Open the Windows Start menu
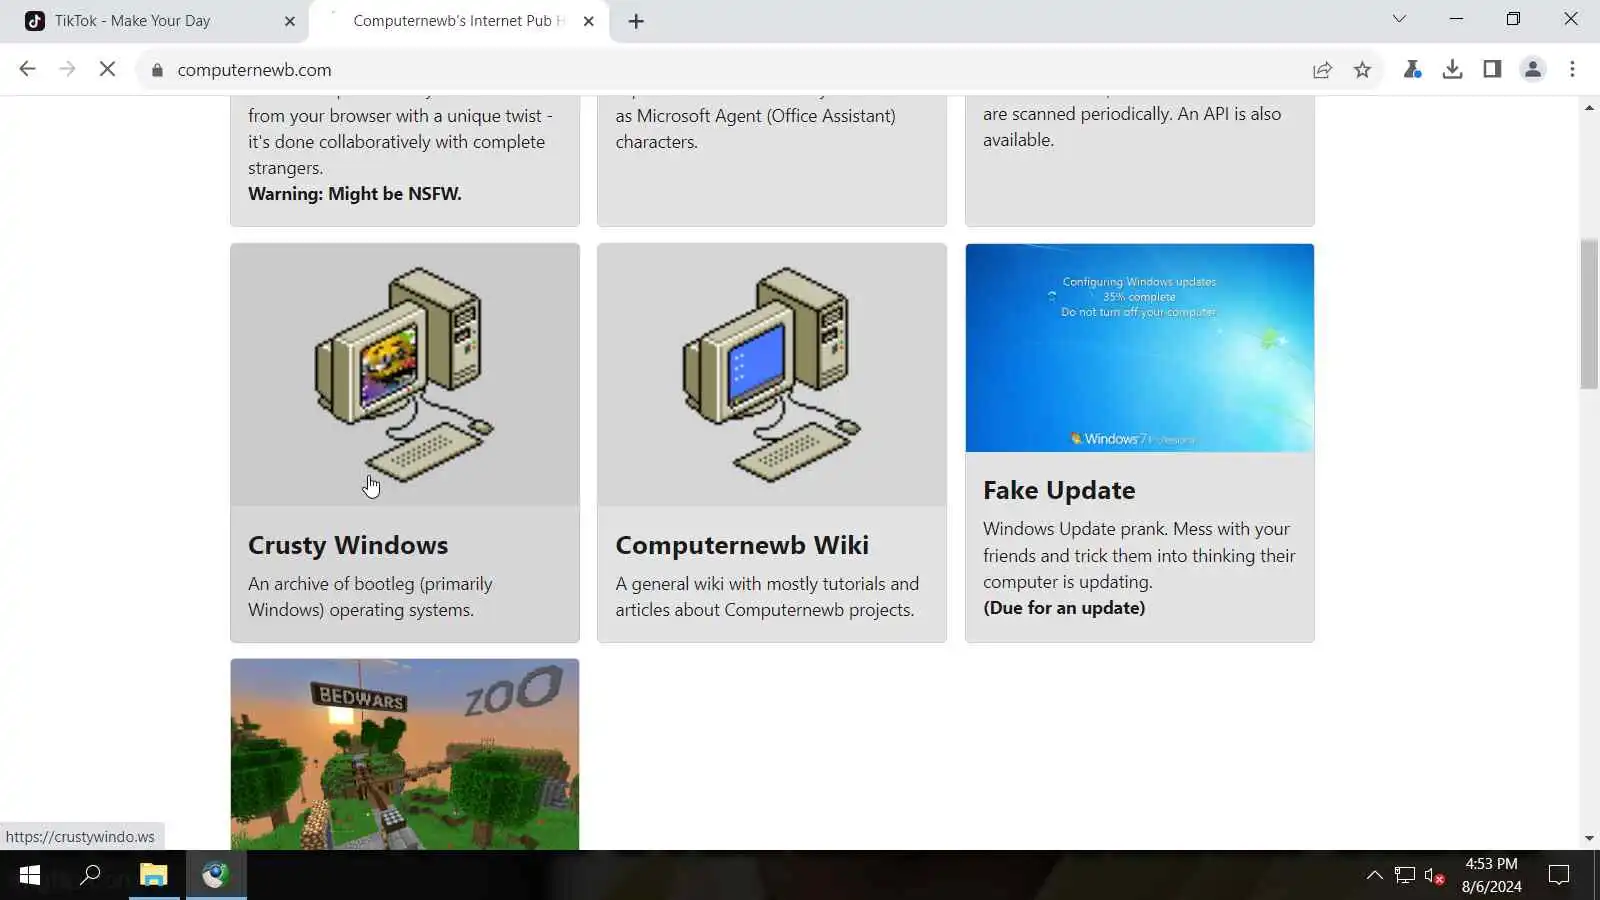The height and width of the screenshot is (900, 1600). click(x=30, y=876)
